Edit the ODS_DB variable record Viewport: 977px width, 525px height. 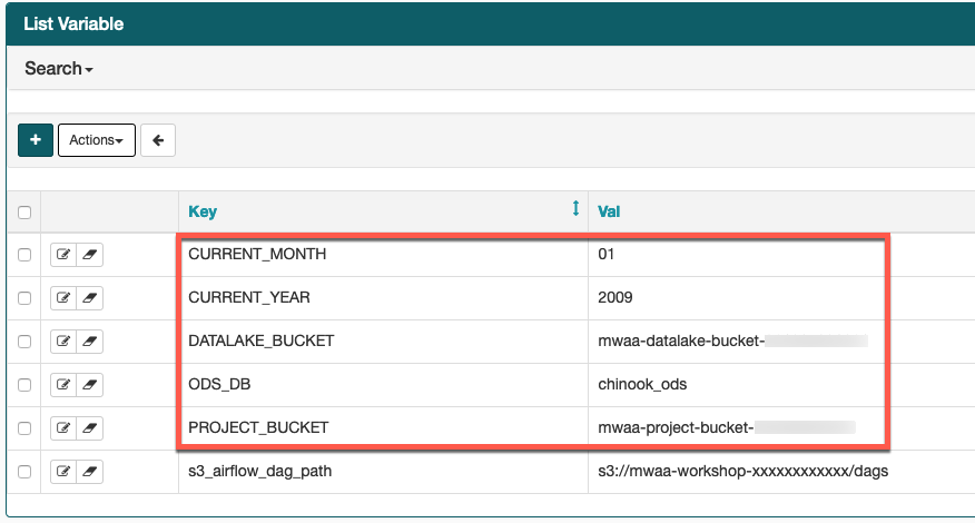point(64,384)
